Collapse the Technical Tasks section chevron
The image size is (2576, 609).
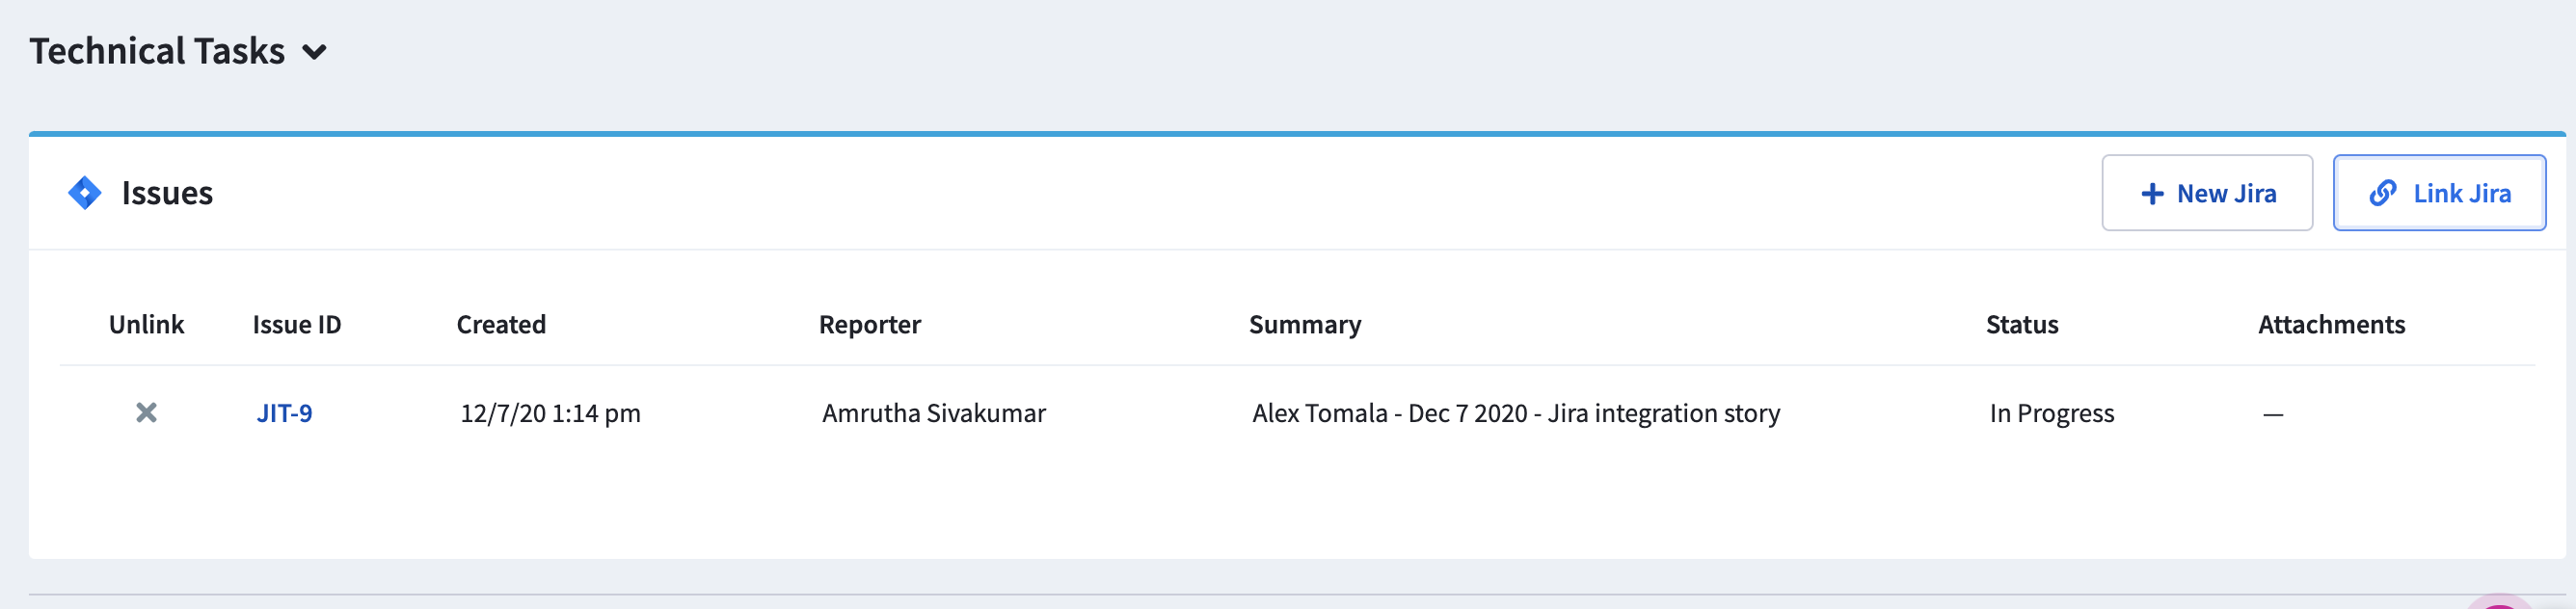point(315,52)
